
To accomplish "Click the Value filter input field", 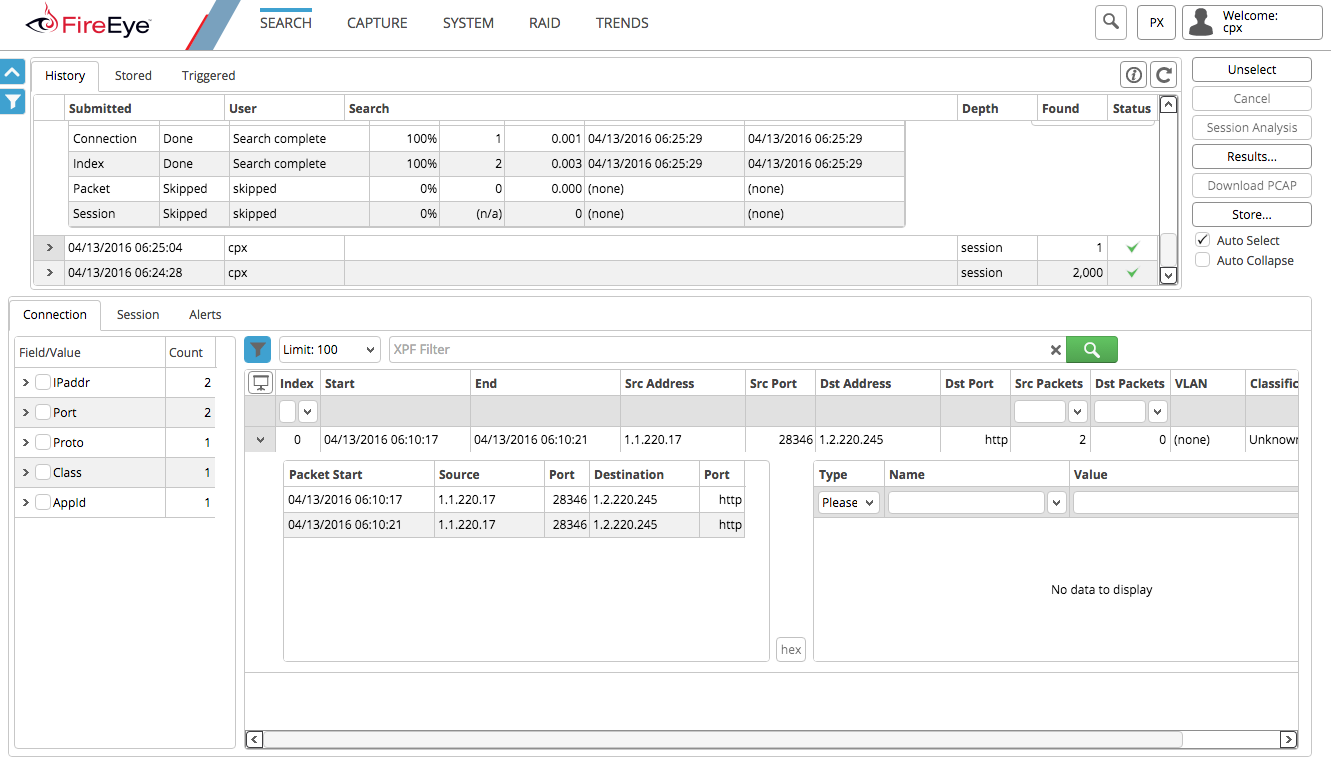I will point(1185,503).
